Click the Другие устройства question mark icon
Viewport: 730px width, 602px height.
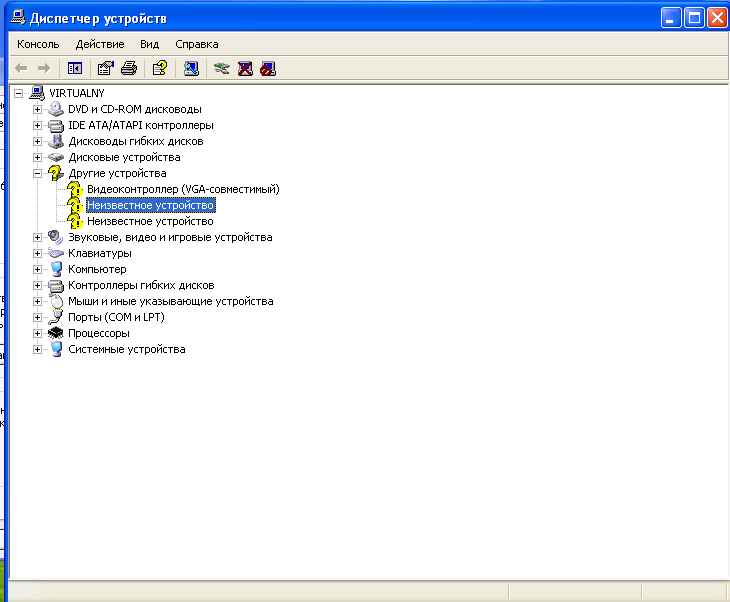(56, 173)
